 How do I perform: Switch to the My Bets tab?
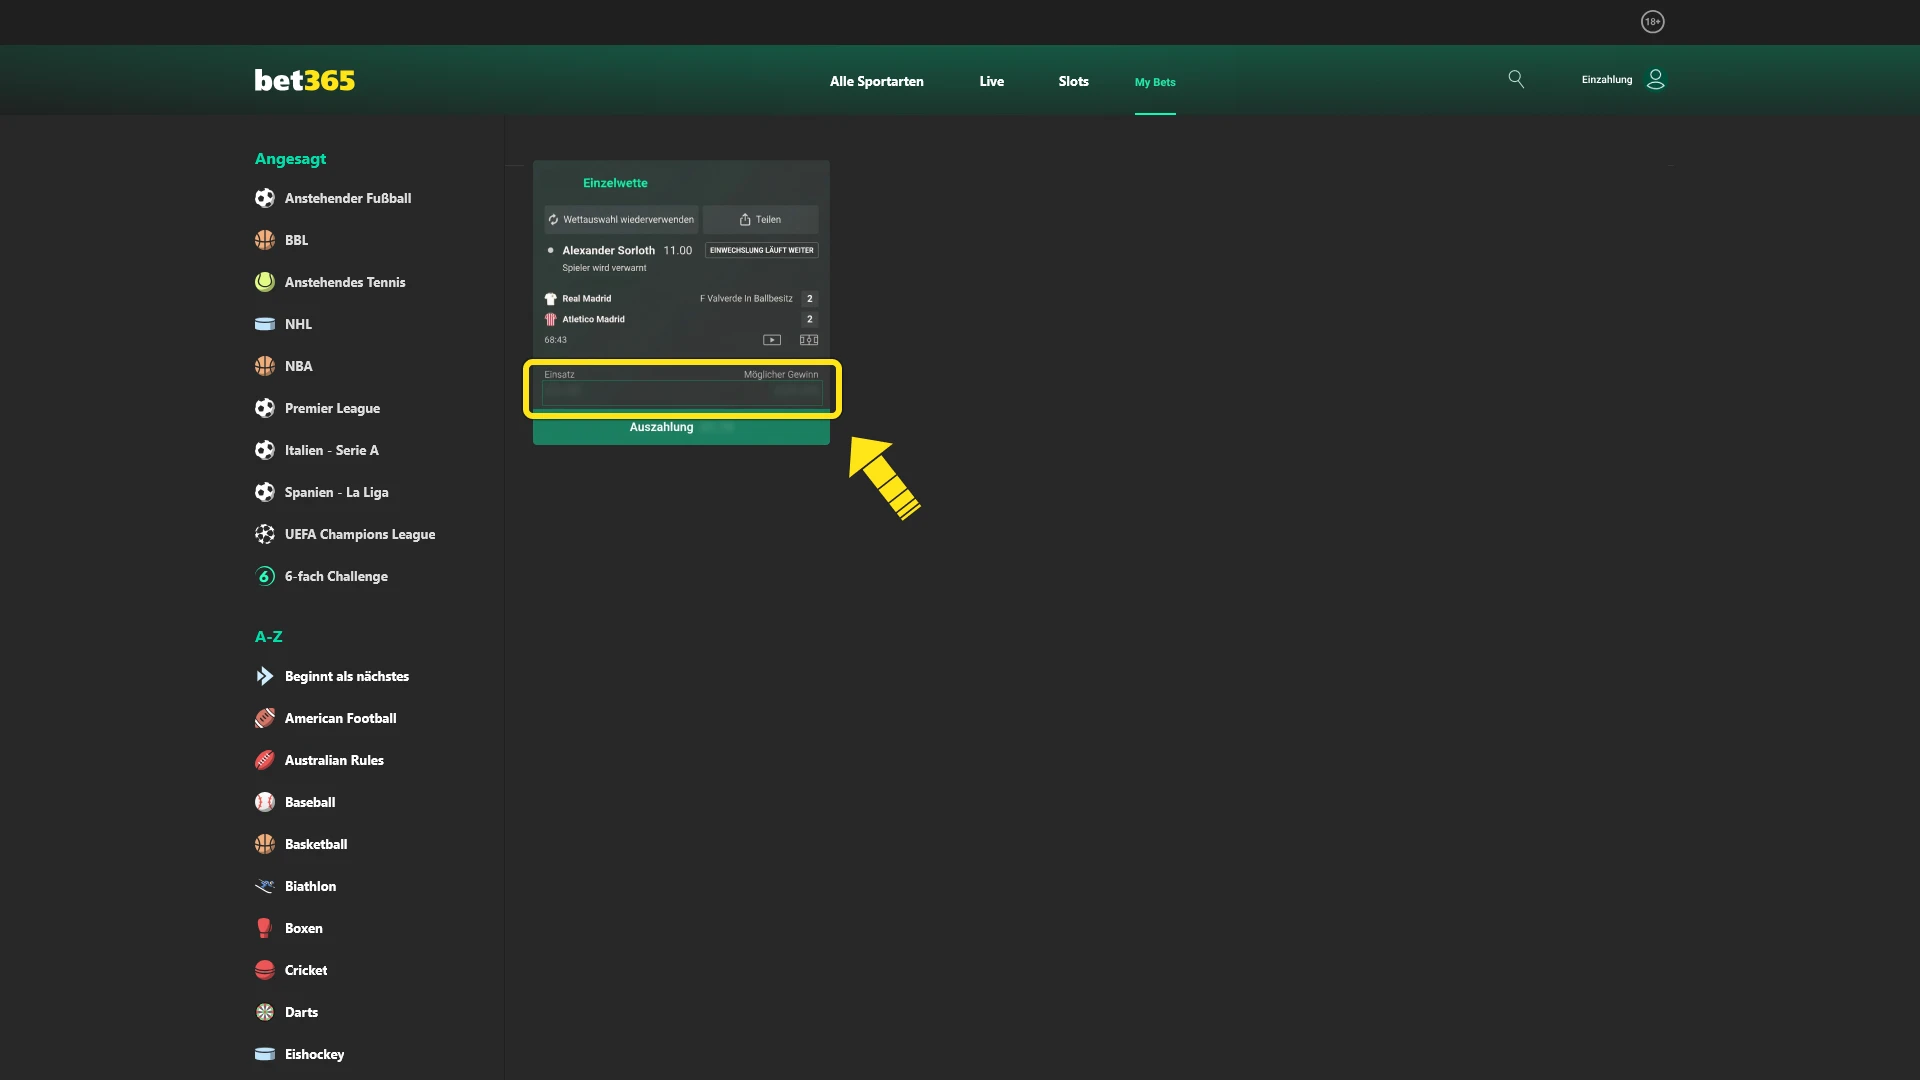(1155, 83)
